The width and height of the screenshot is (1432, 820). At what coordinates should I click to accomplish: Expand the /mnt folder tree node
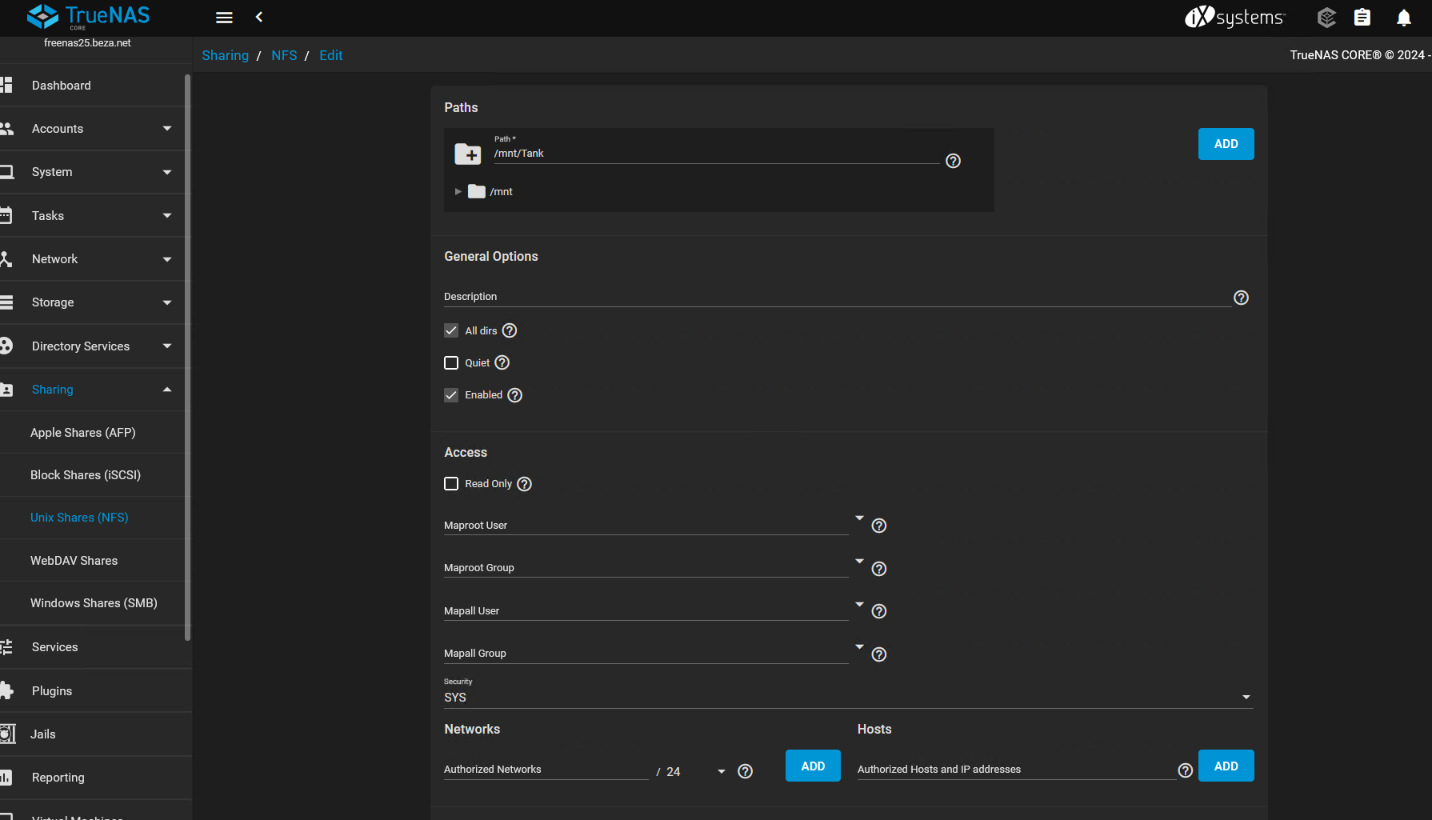tap(459, 191)
